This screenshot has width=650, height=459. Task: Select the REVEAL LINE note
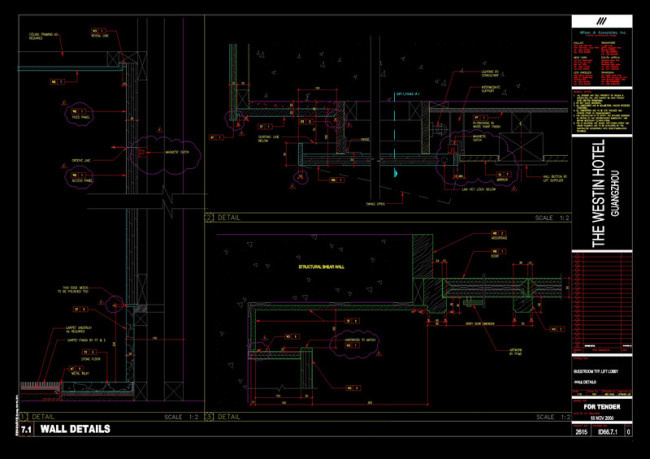coord(100,36)
